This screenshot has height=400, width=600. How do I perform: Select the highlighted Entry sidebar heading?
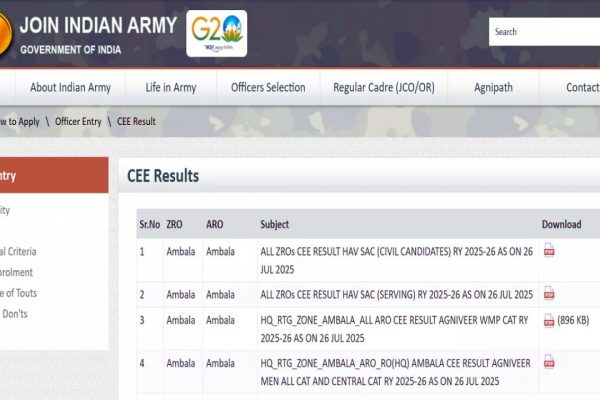tap(54, 175)
